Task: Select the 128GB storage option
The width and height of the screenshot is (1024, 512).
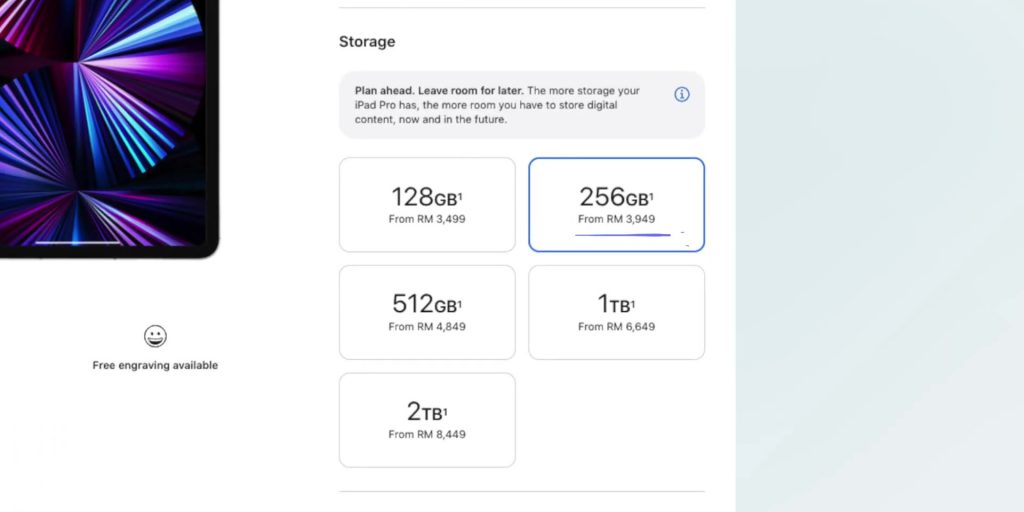Action: point(427,204)
